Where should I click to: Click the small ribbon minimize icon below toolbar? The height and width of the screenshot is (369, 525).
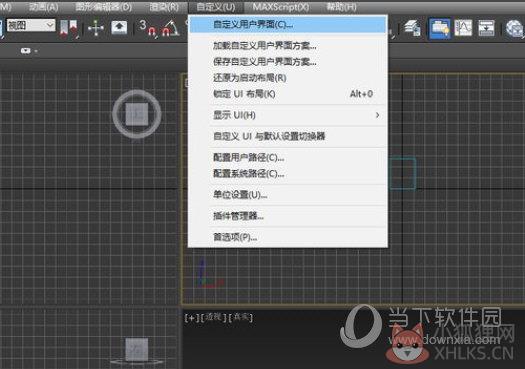pyautogui.click(x=26, y=51)
